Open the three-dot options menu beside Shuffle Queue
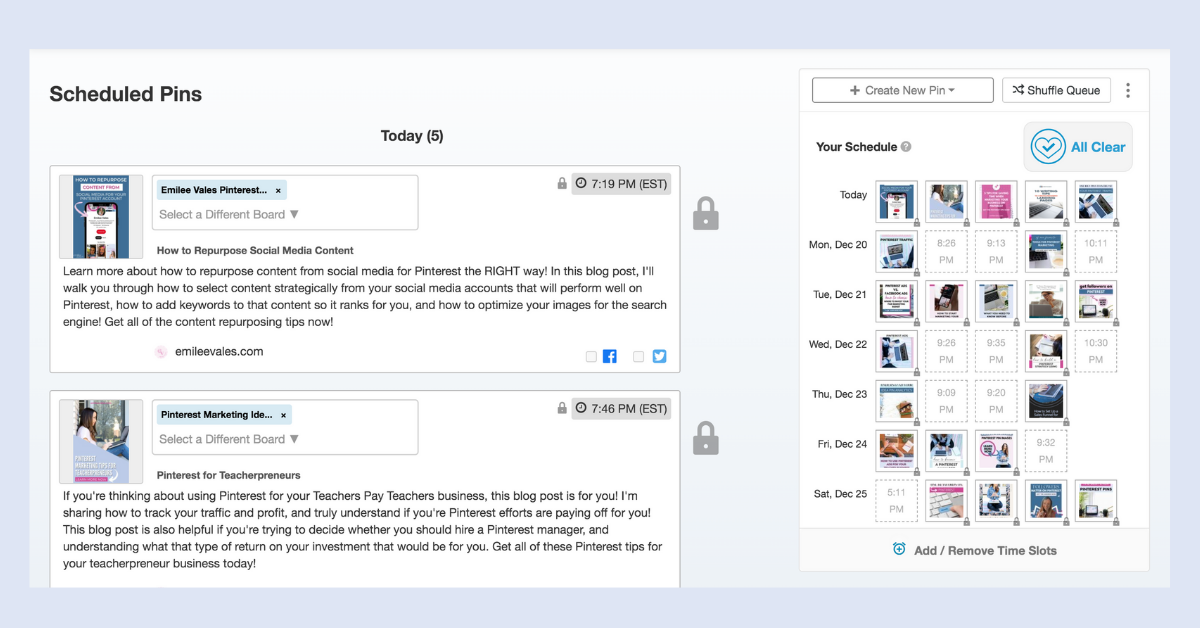Screen dimensions: 1200x628 (1128, 90)
